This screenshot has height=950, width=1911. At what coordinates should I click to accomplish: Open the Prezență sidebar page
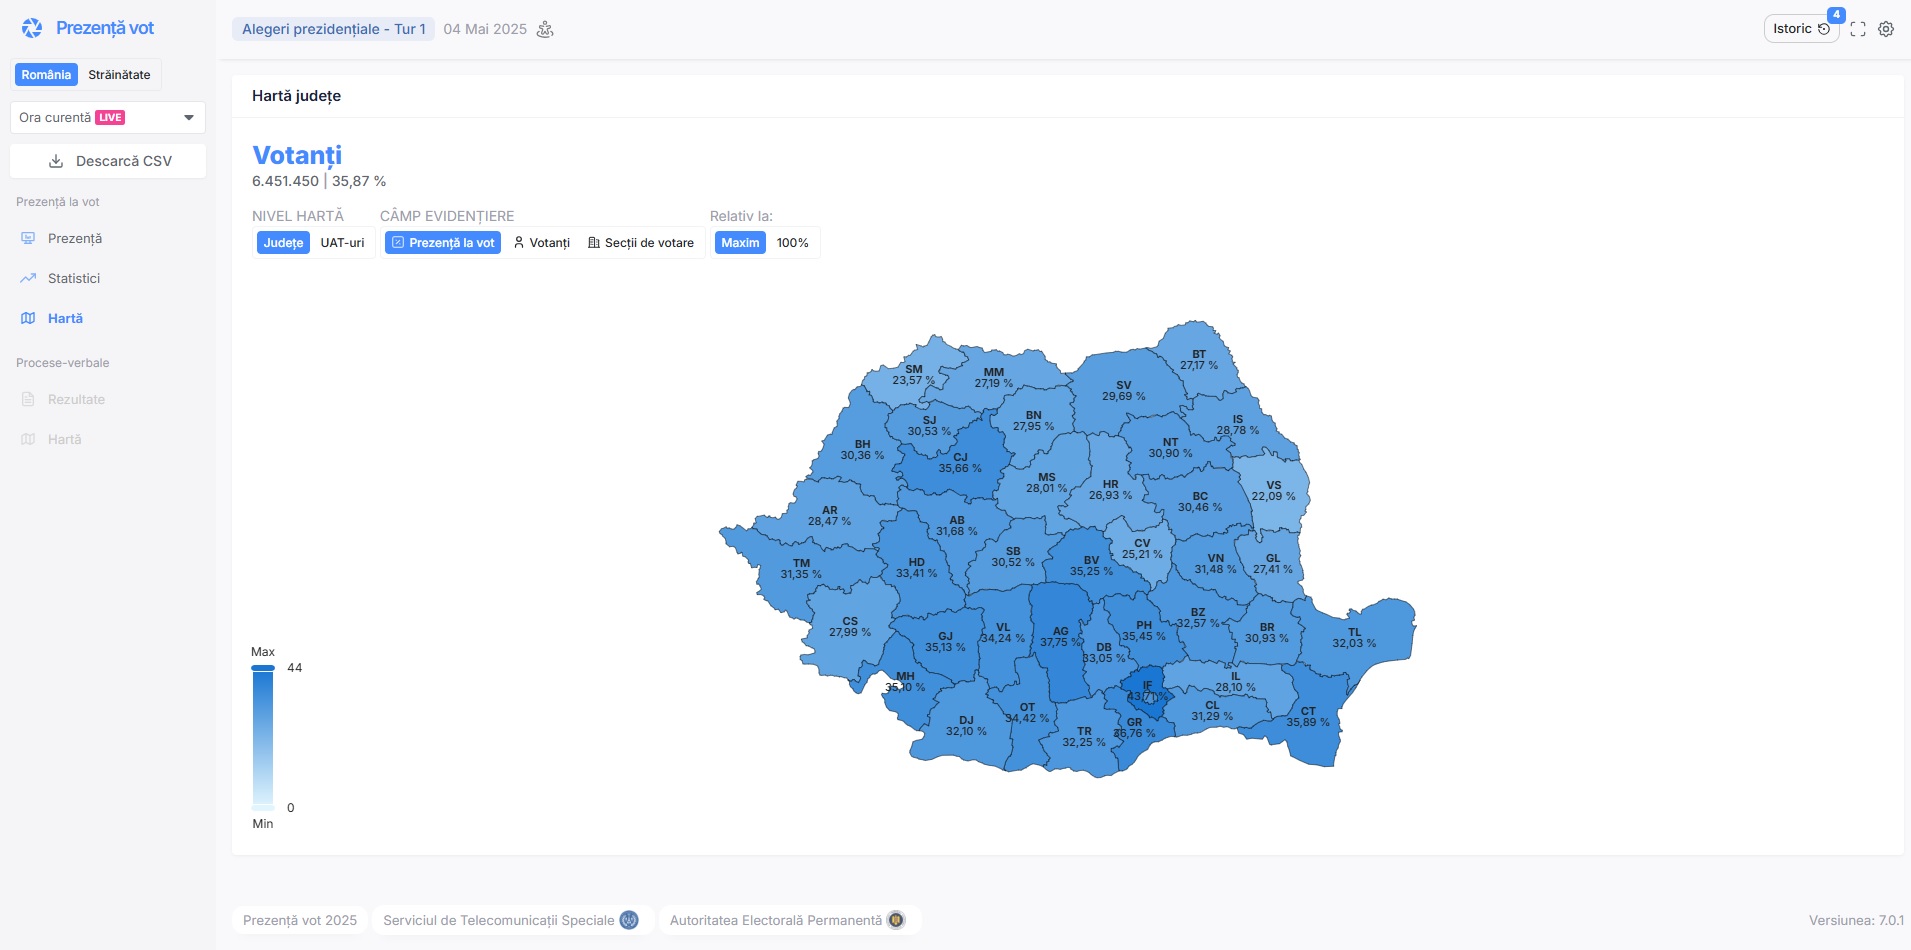pos(75,238)
